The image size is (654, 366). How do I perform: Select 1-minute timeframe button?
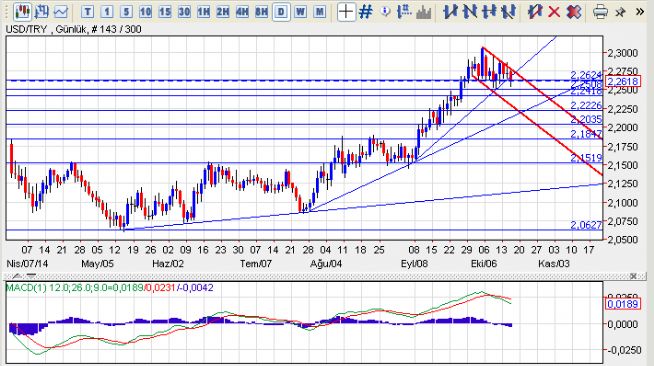click(107, 12)
